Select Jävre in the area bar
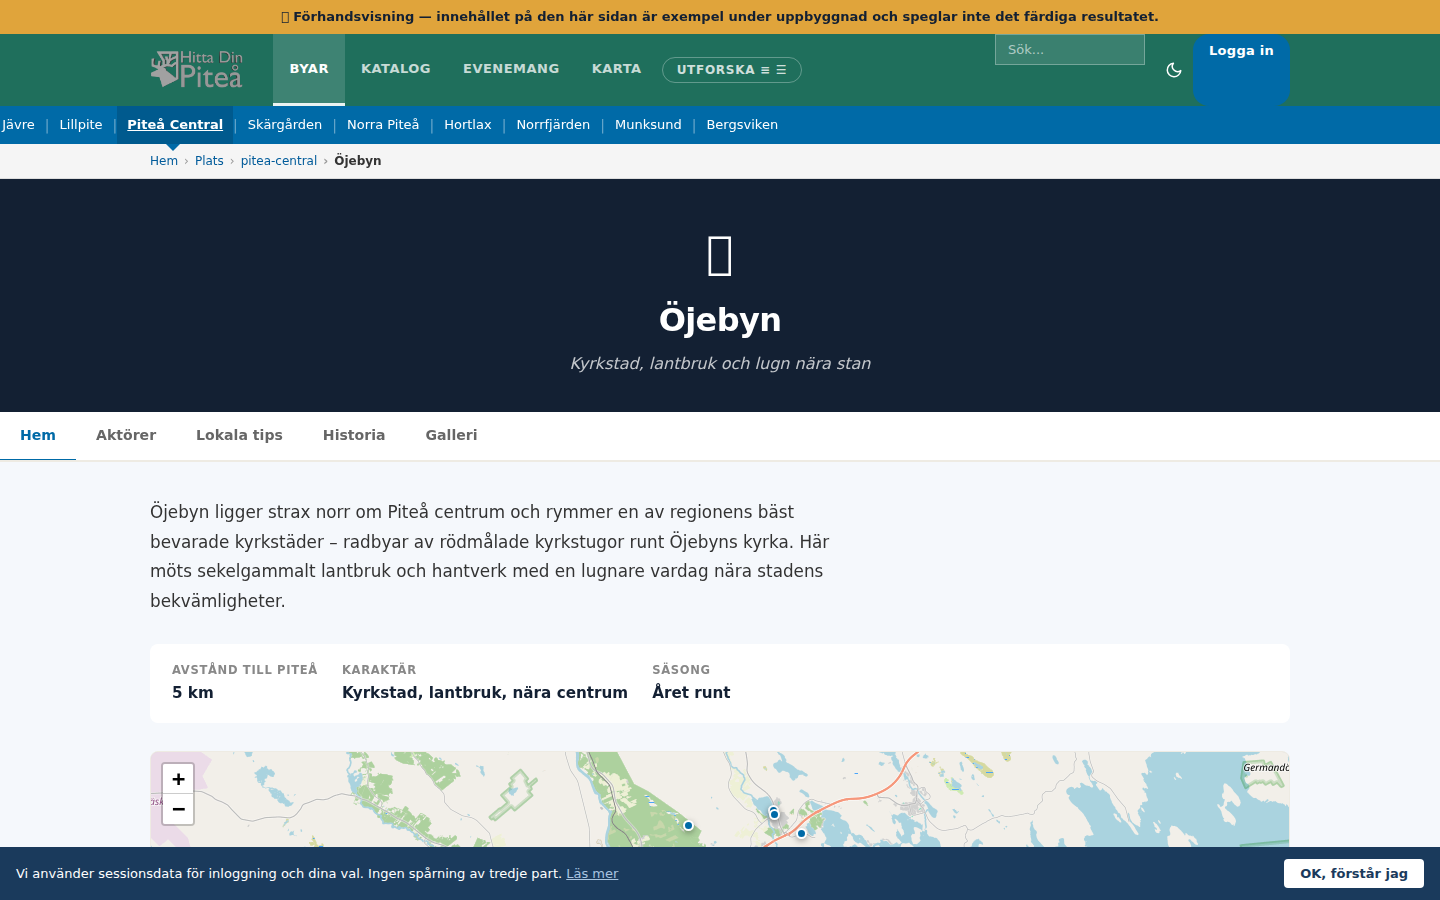 18,125
